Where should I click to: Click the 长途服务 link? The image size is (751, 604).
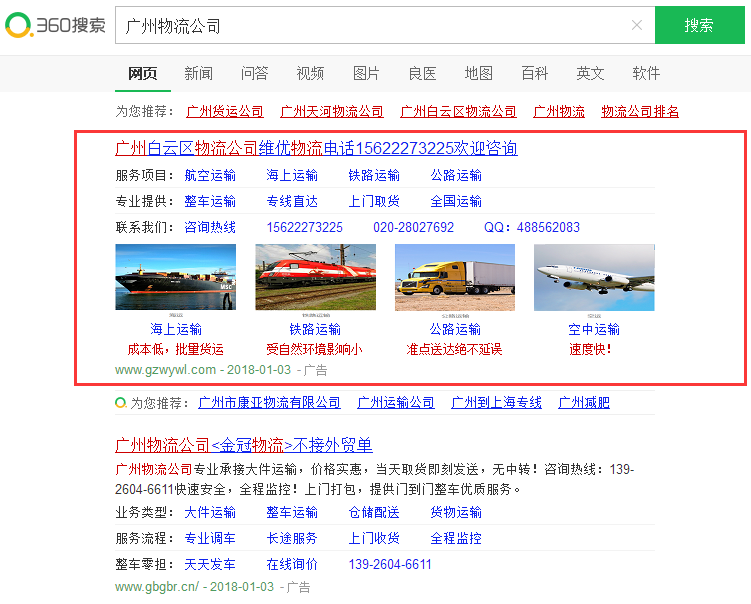point(292,538)
